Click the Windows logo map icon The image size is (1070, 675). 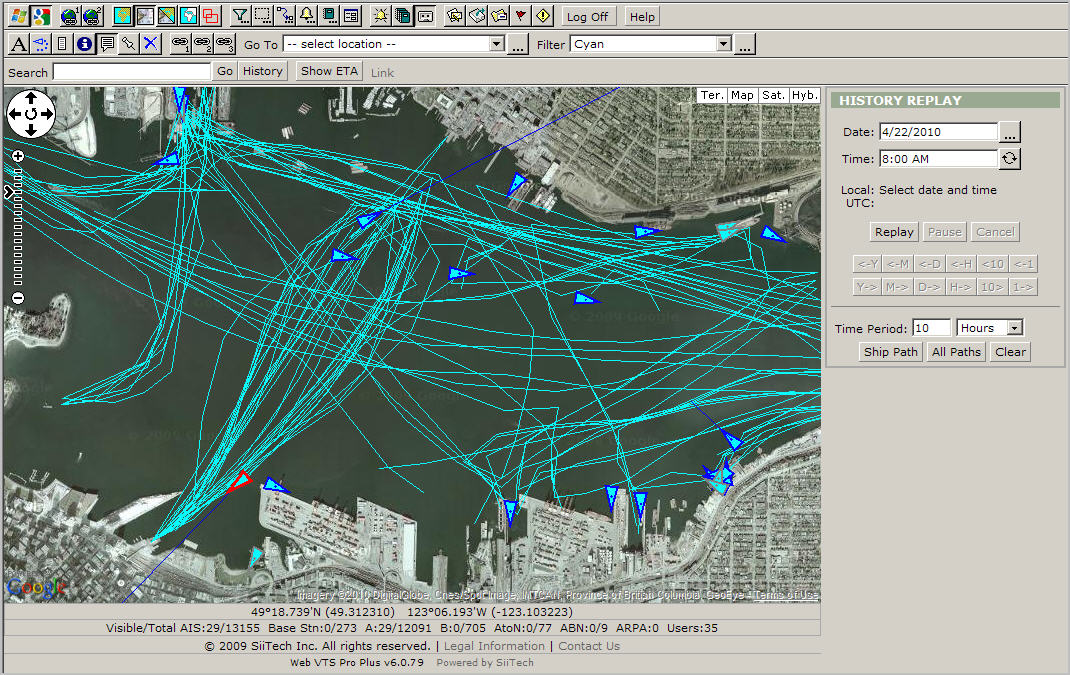18,16
